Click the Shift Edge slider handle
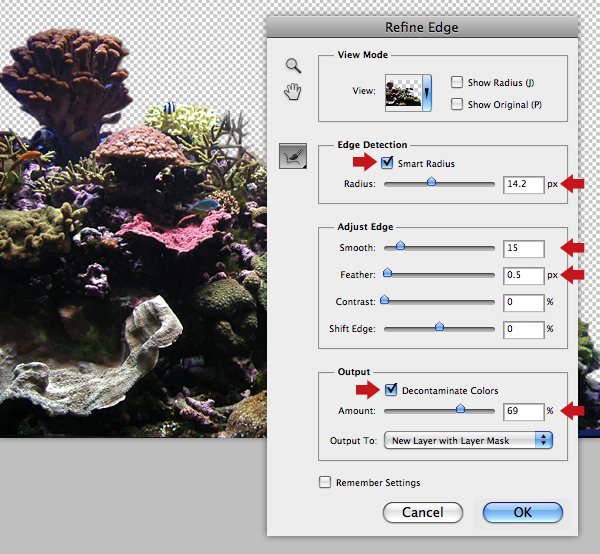Viewport: 600px width, 554px height. pyautogui.click(x=440, y=326)
